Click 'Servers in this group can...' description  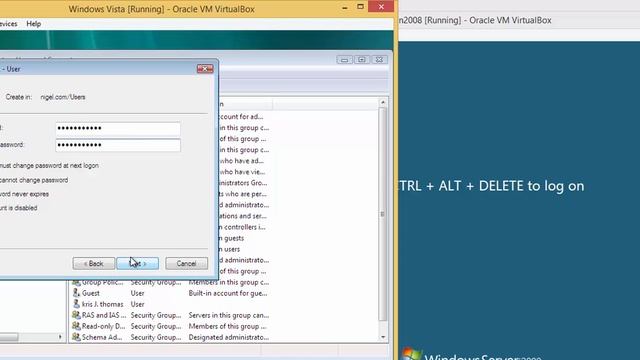point(229,315)
